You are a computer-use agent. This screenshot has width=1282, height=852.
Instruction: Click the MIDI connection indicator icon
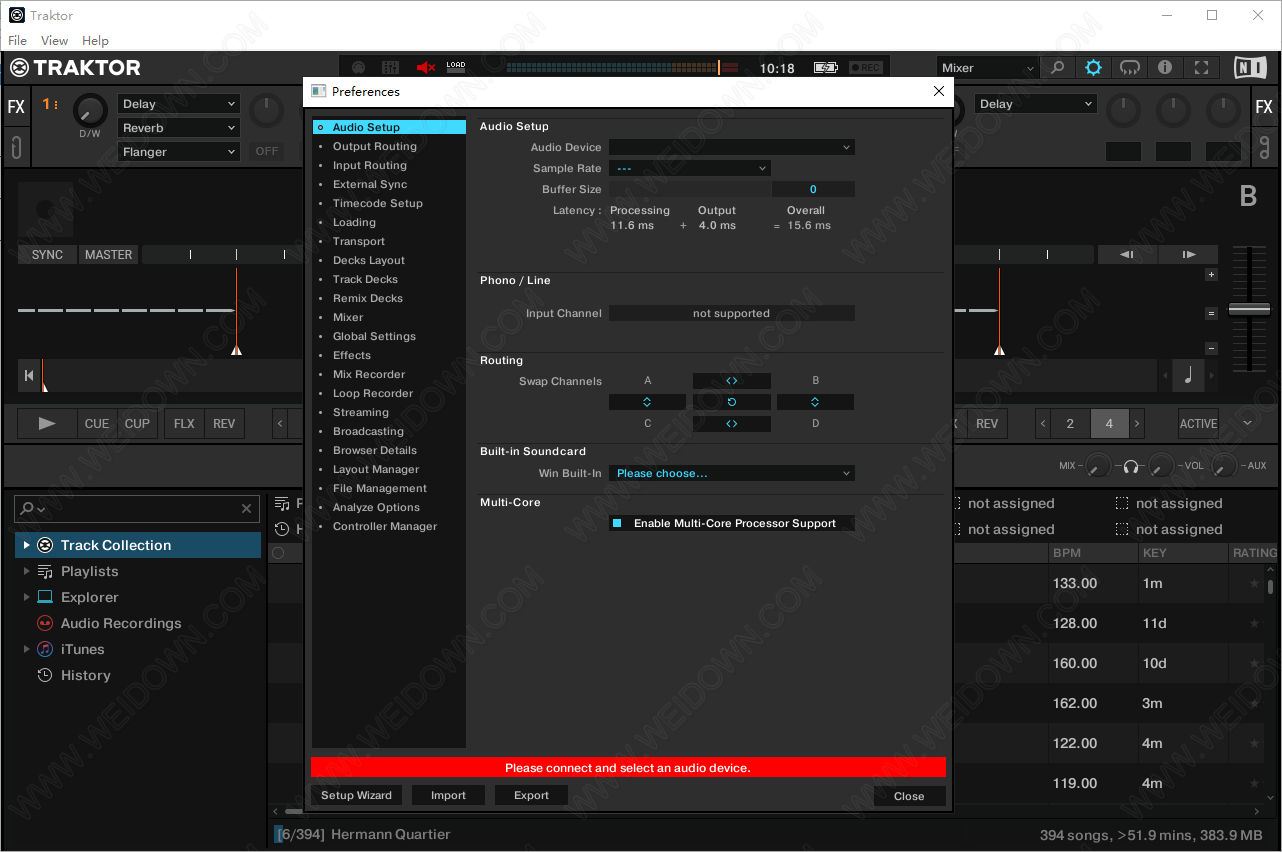pos(358,68)
